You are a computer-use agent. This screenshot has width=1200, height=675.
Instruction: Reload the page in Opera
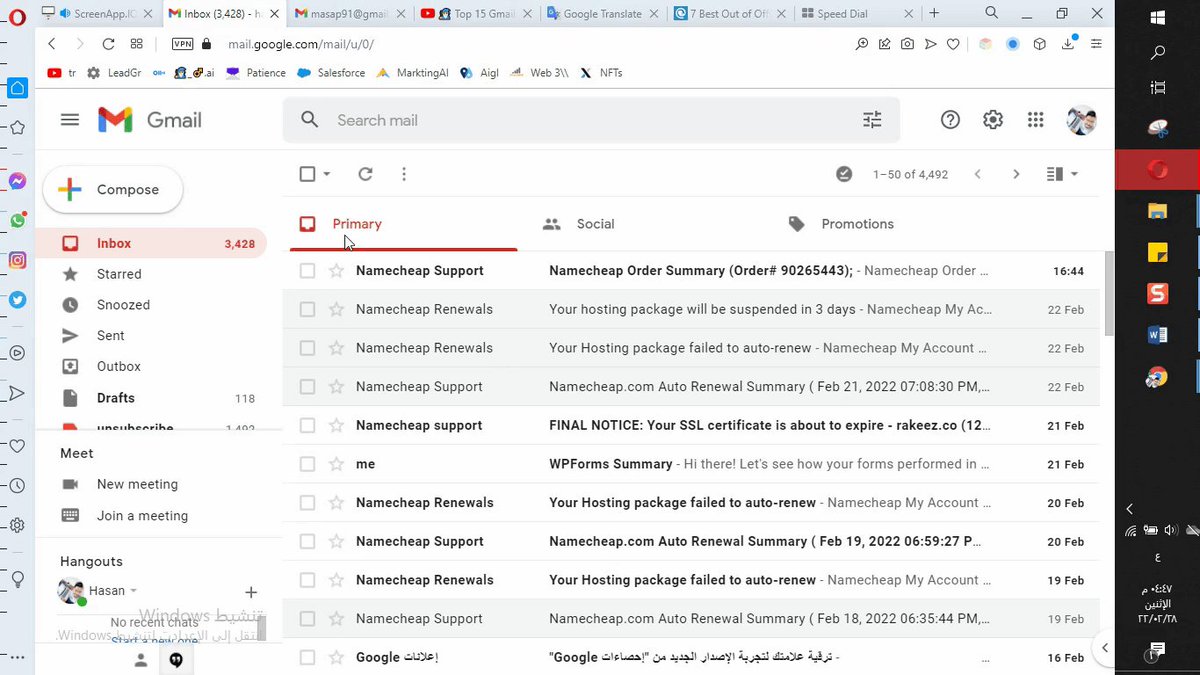(x=108, y=44)
